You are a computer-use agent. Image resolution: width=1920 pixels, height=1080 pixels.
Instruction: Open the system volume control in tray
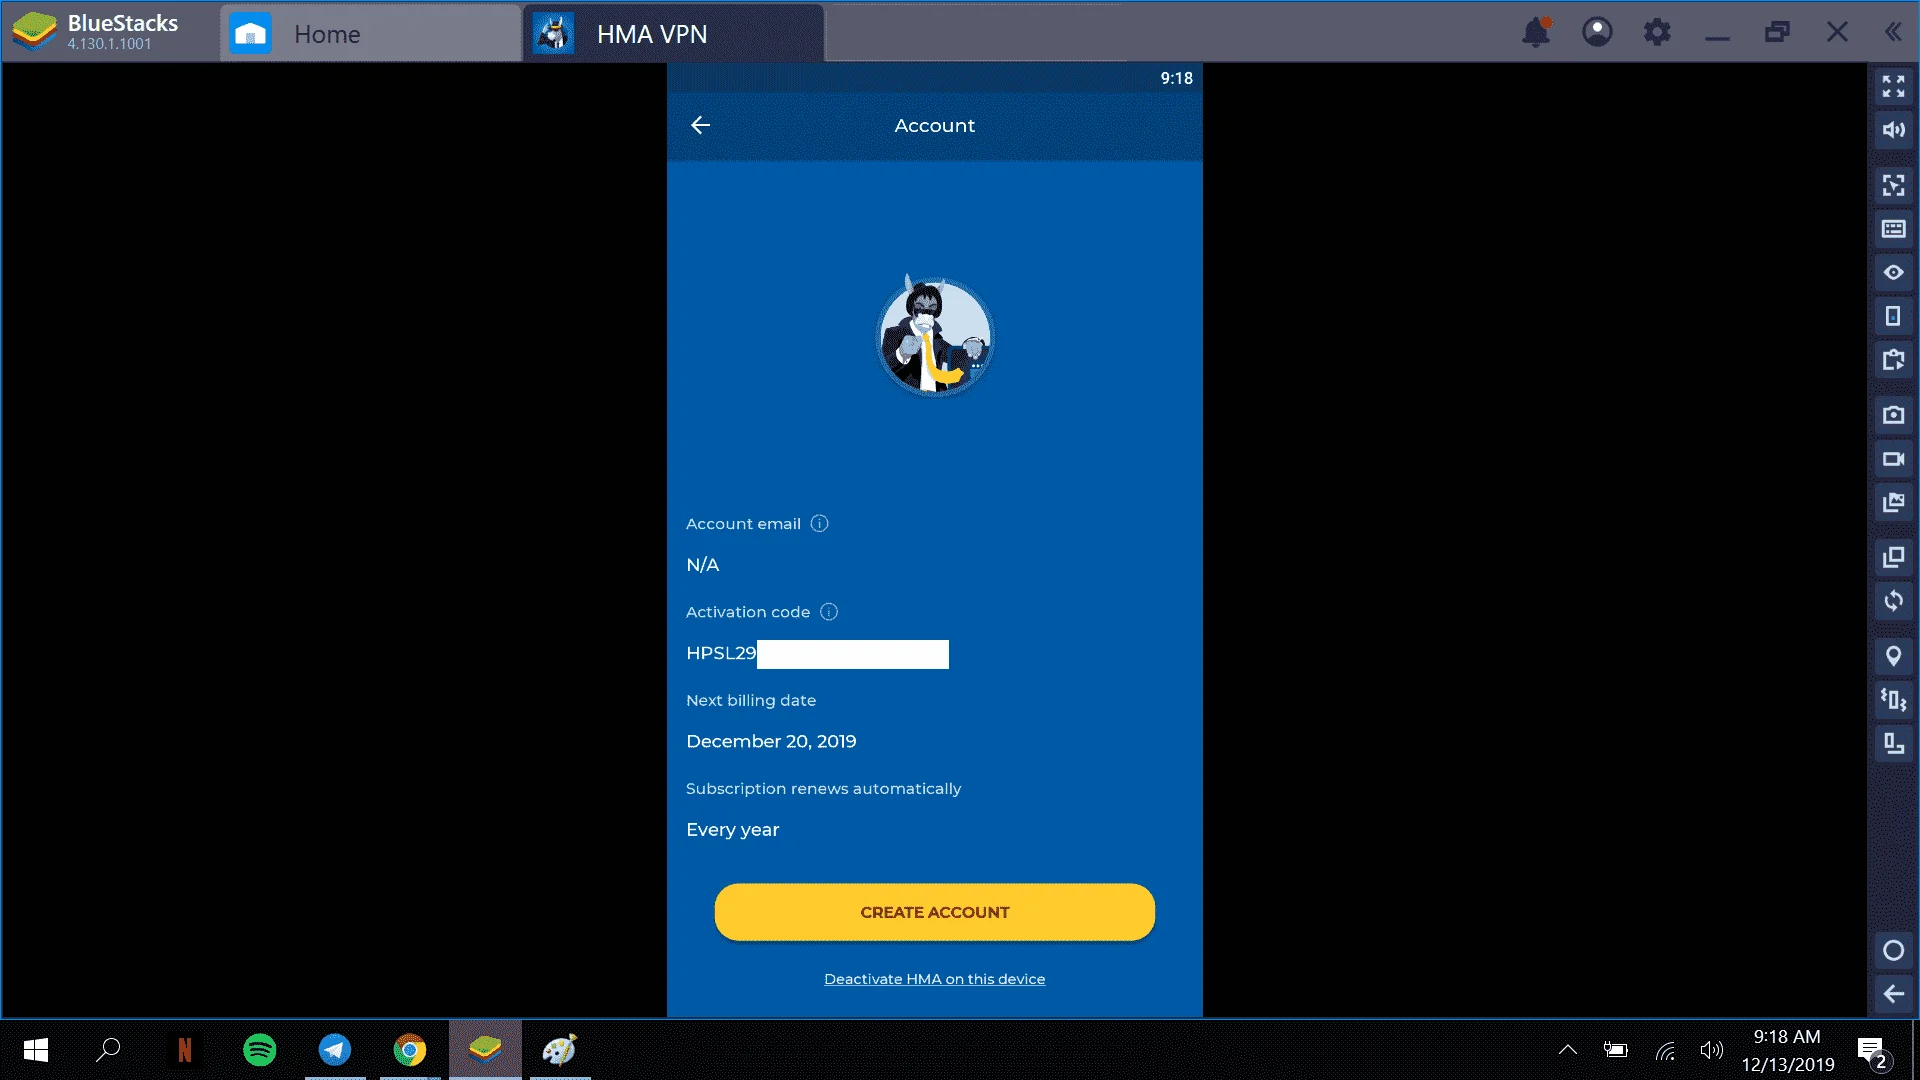coord(1711,1050)
